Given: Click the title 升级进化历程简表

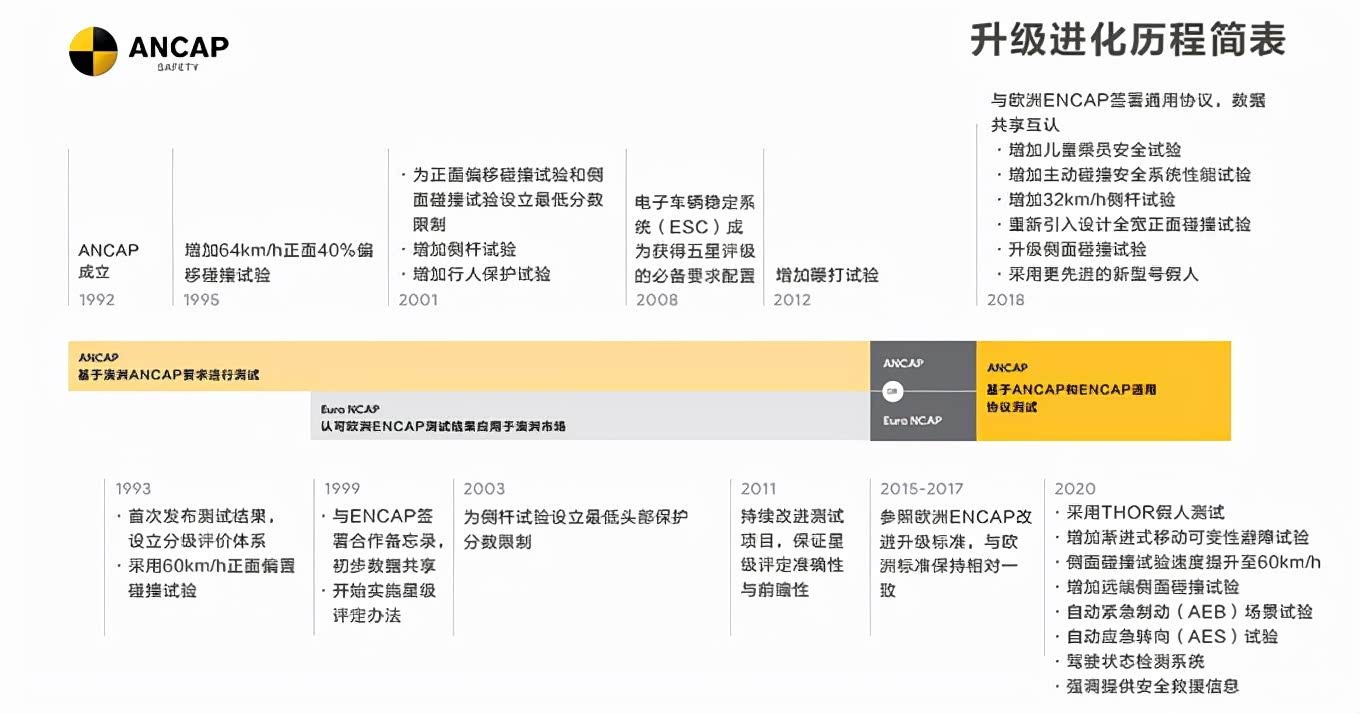Looking at the screenshot, I should coord(1128,39).
